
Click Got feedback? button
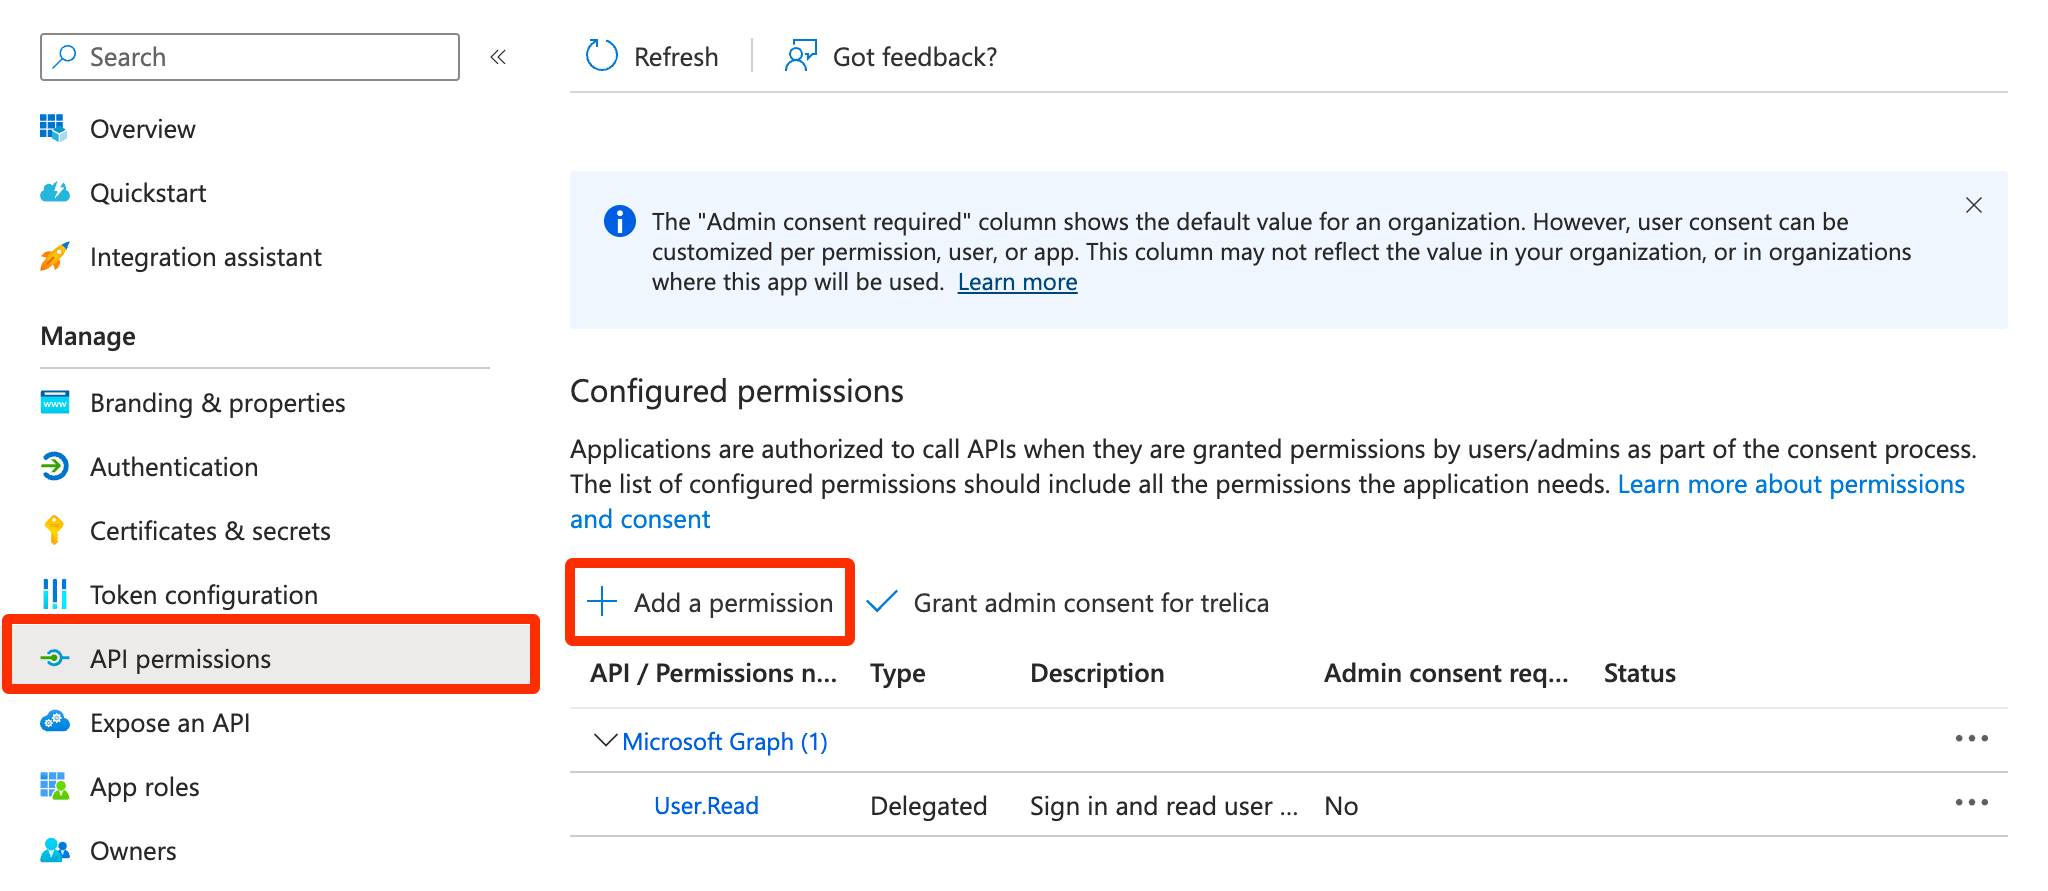point(915,57)
